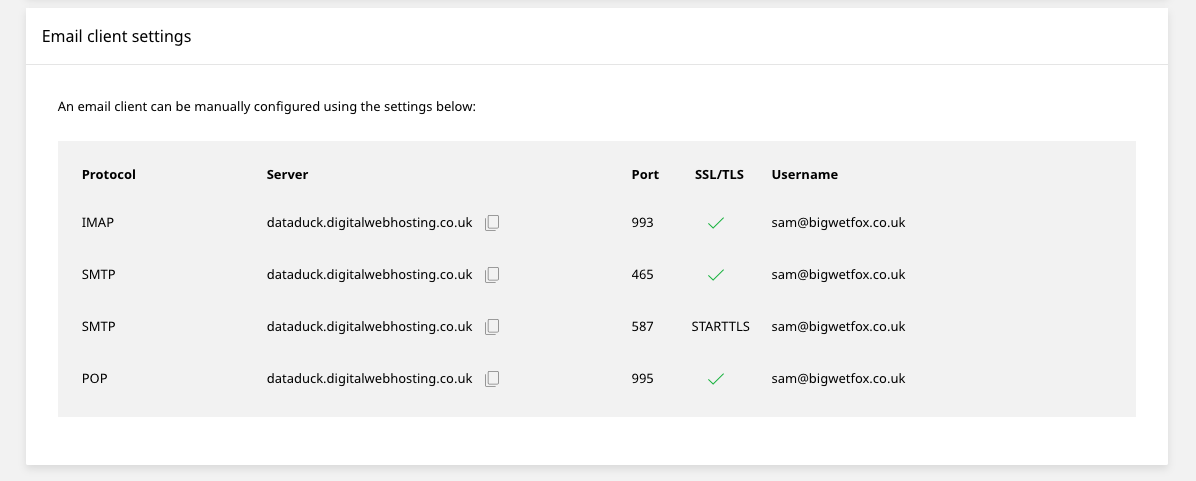The image size is (1196, 481).
Task: Copy server address for SMTP port 587
Action: [x=492, y=327]
